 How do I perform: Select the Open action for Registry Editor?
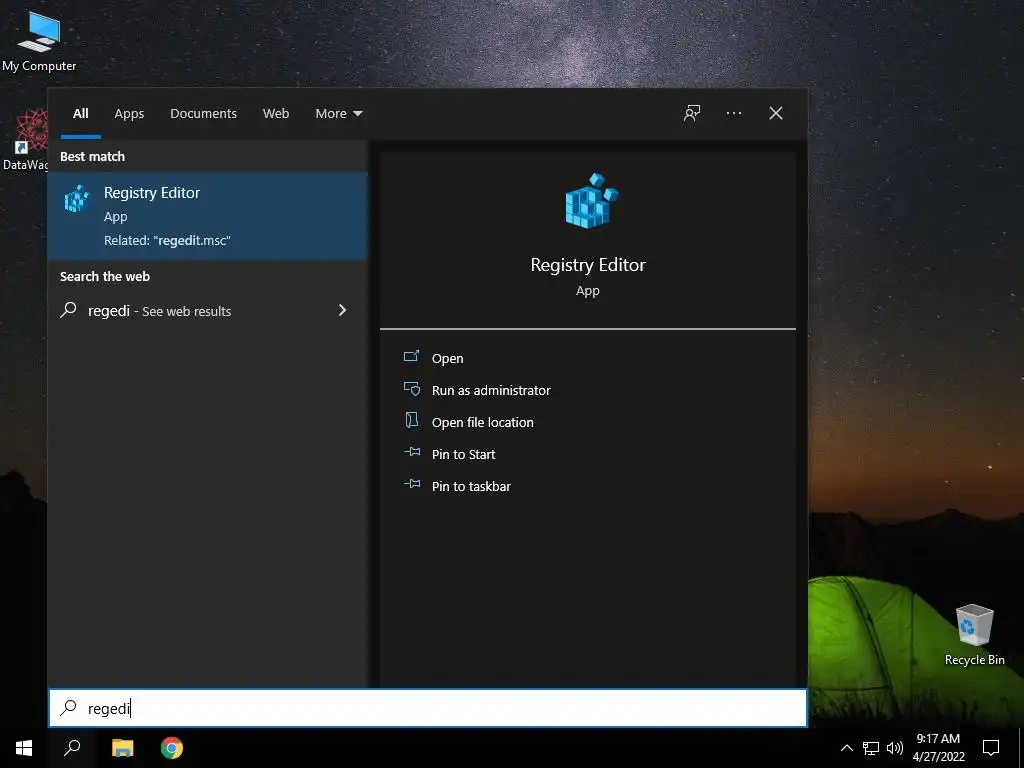point(447,358)
